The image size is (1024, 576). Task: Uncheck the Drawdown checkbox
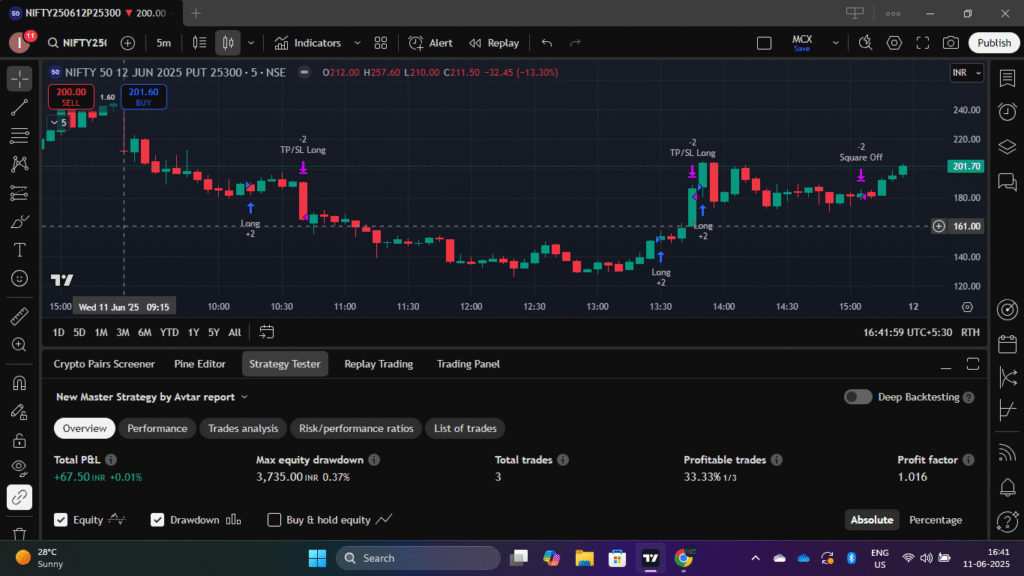click(157, 520)
